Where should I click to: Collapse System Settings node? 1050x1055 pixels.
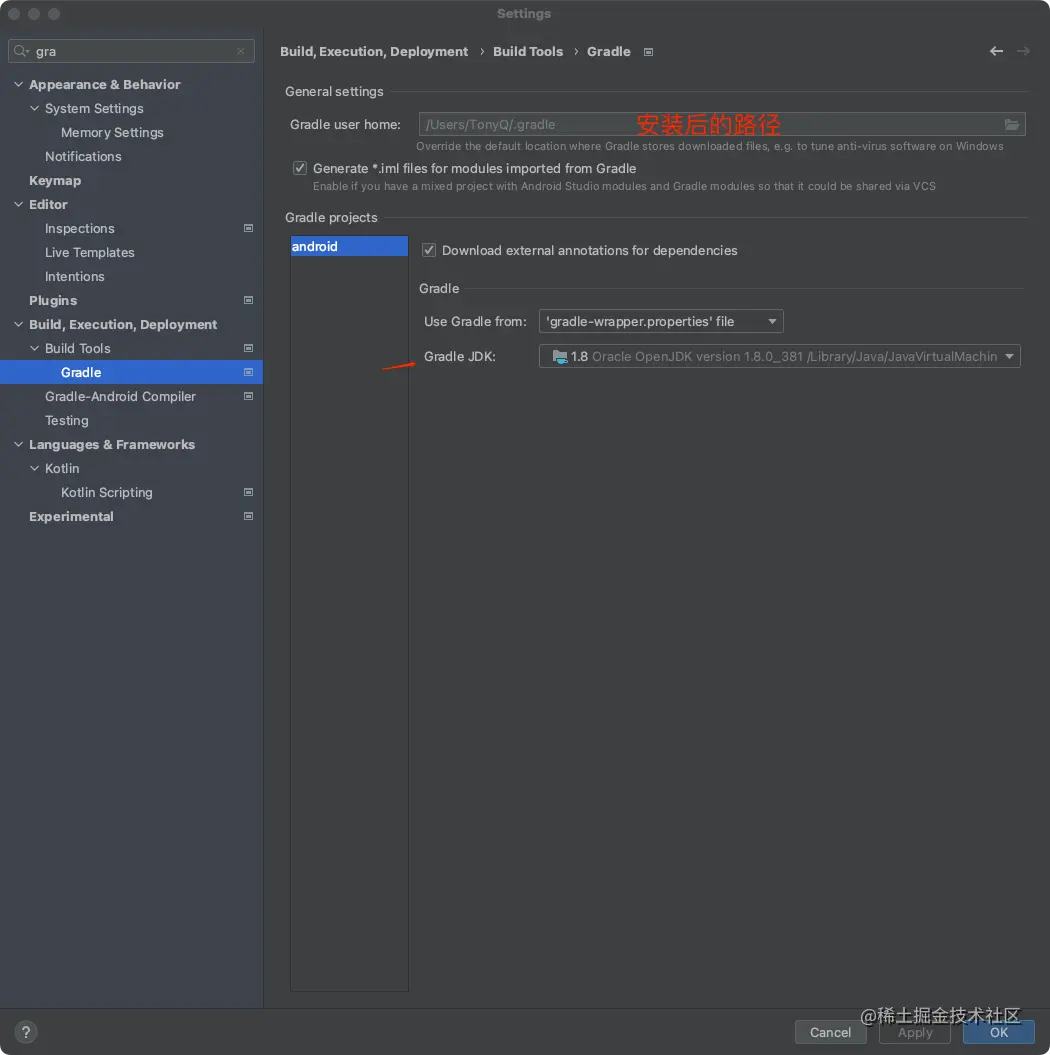click(x=35, y=108)
